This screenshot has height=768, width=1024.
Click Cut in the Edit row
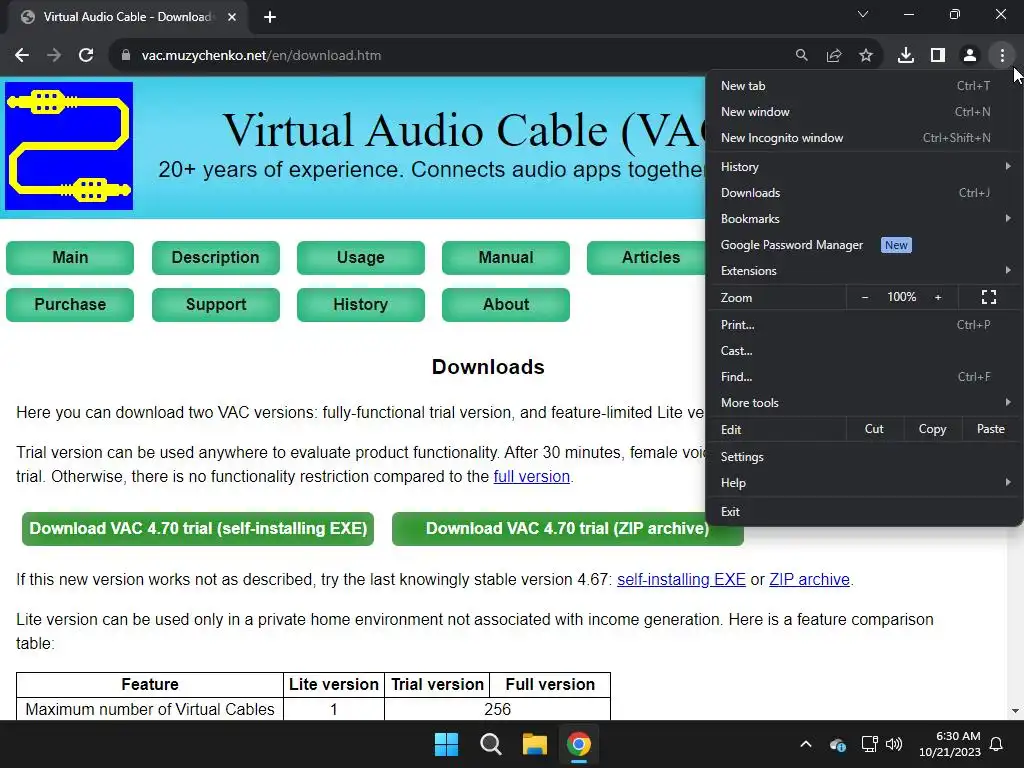pyautogui.click(x=874, y=429)
